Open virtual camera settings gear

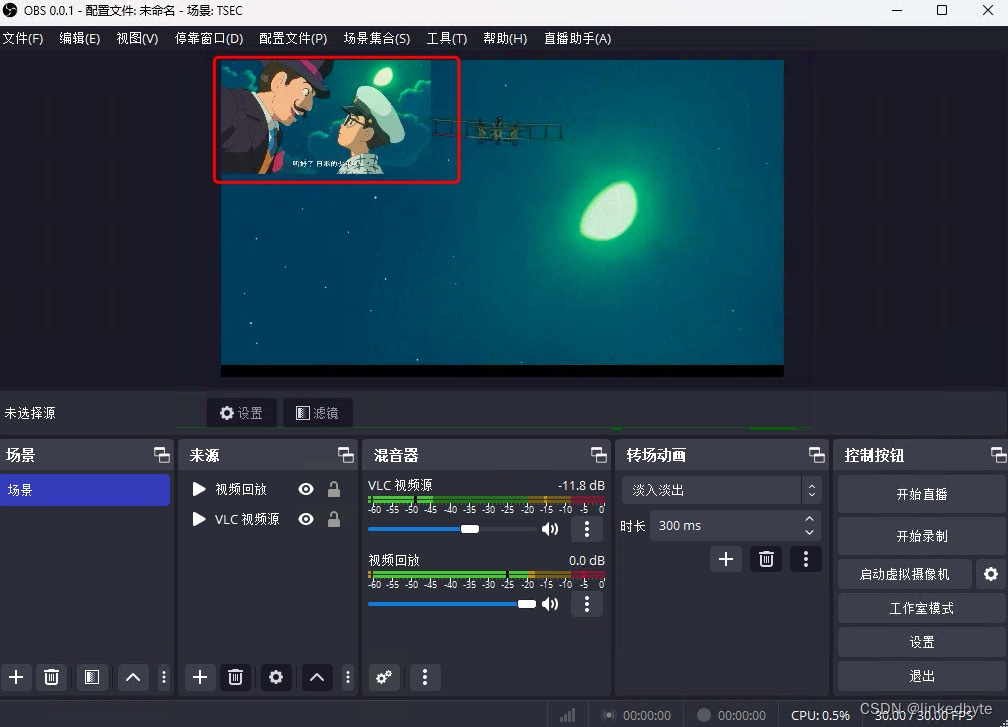pyautogui.click(x=991, y=574)
